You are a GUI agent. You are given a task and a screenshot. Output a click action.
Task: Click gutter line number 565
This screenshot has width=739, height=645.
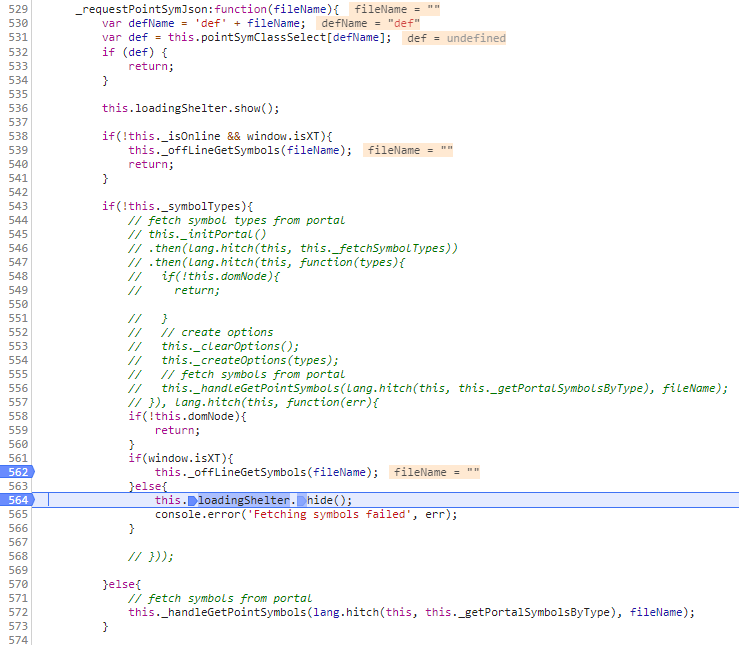(18, 514)
